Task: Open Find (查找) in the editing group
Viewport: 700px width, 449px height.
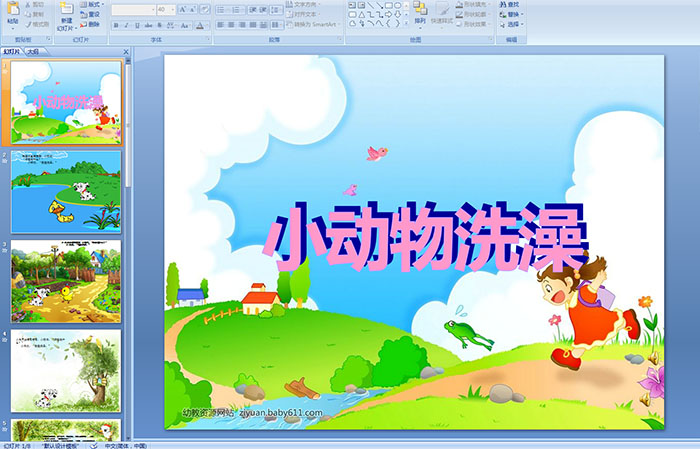Action: click(510, 4)
